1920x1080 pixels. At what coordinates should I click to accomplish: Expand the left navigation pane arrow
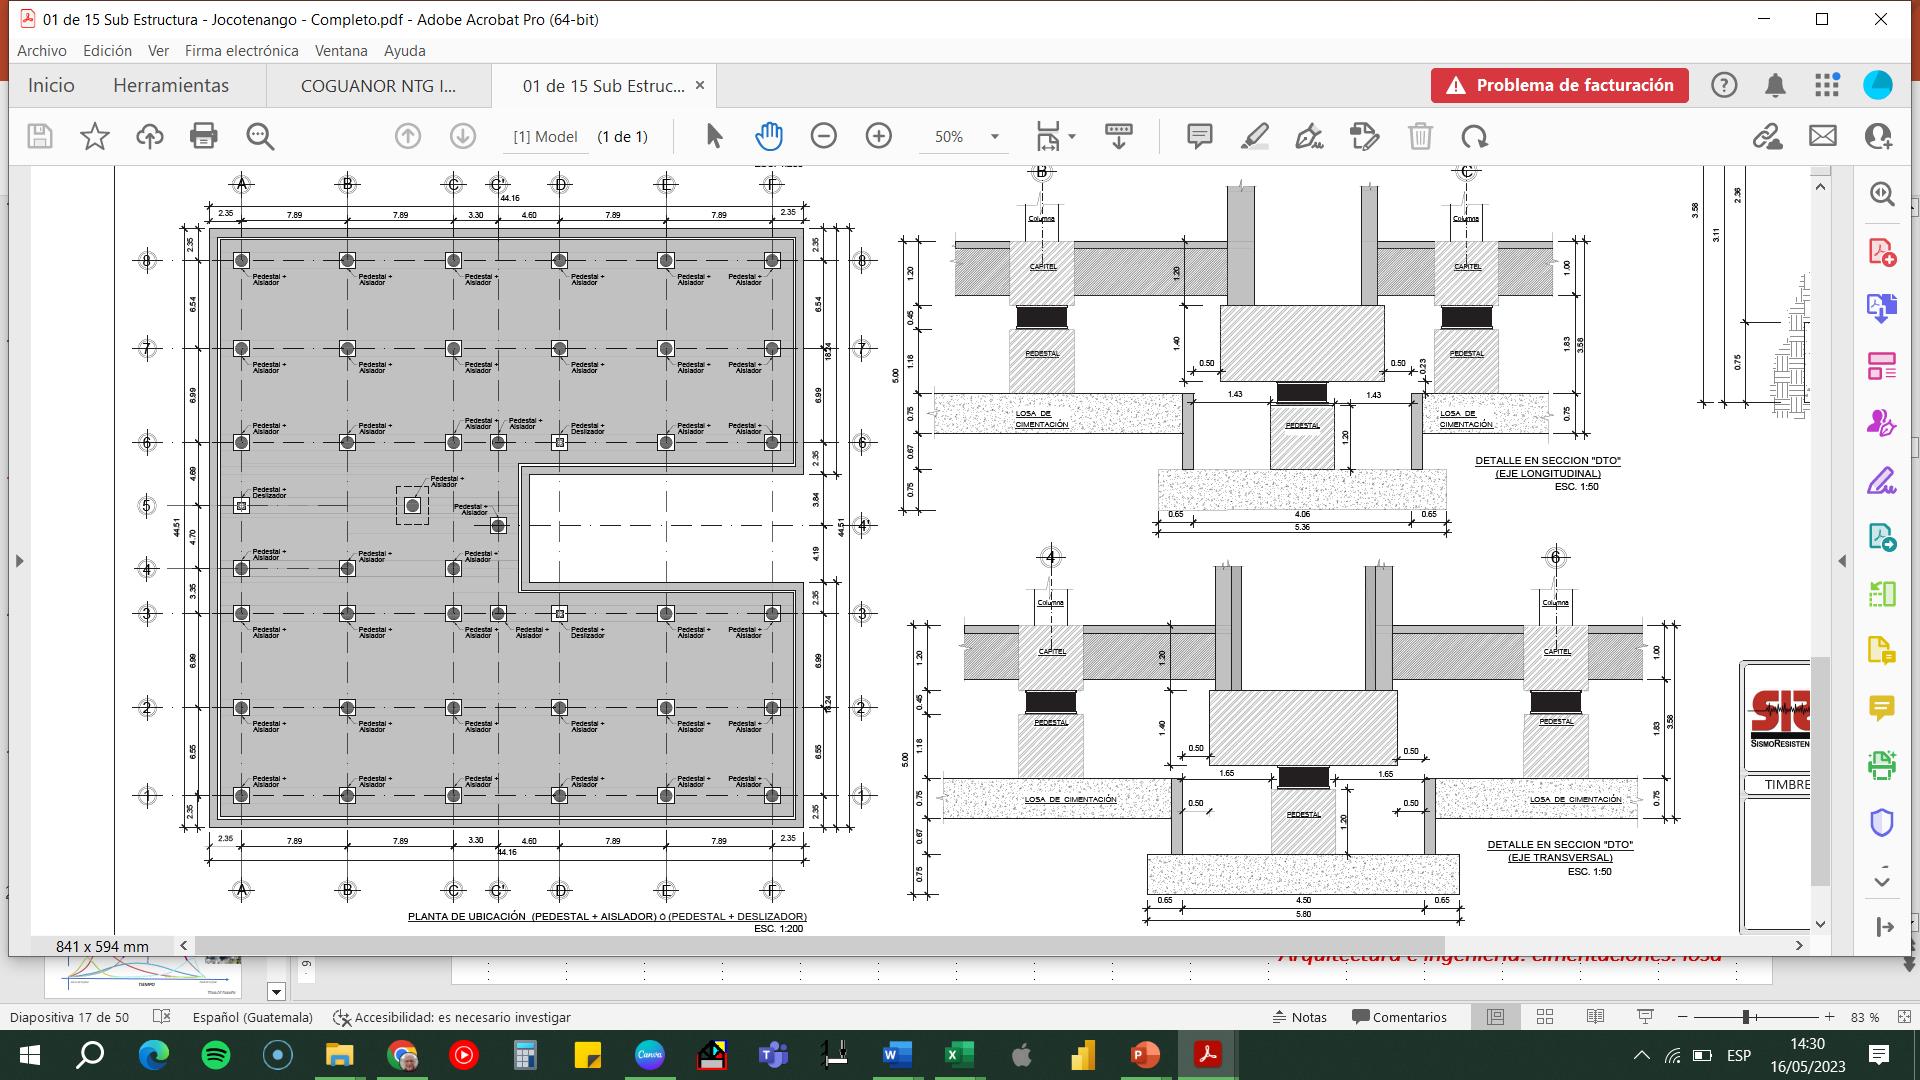19,561
